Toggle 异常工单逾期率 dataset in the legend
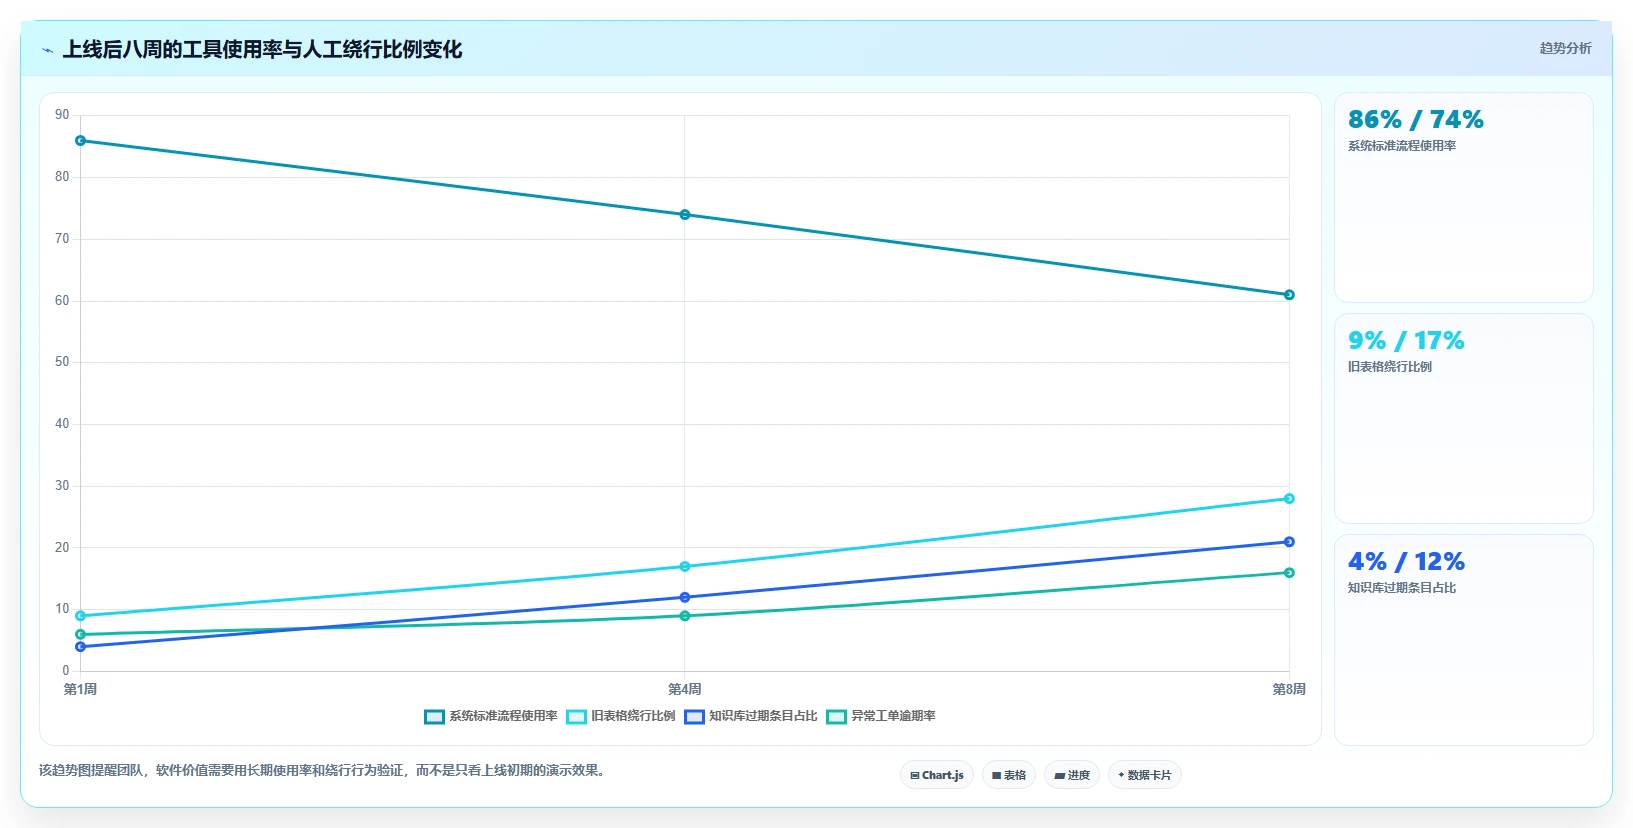Screen dimensions: 1633x828 [881, 716]
